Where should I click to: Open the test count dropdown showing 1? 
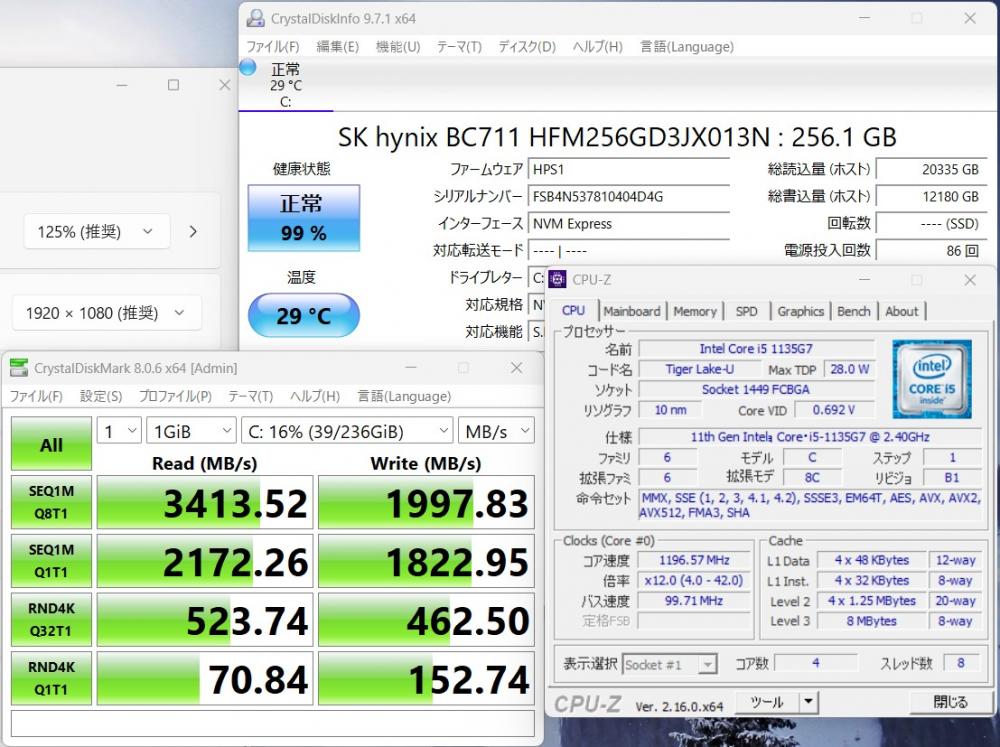pyautogui.click(x=117, y=431)
